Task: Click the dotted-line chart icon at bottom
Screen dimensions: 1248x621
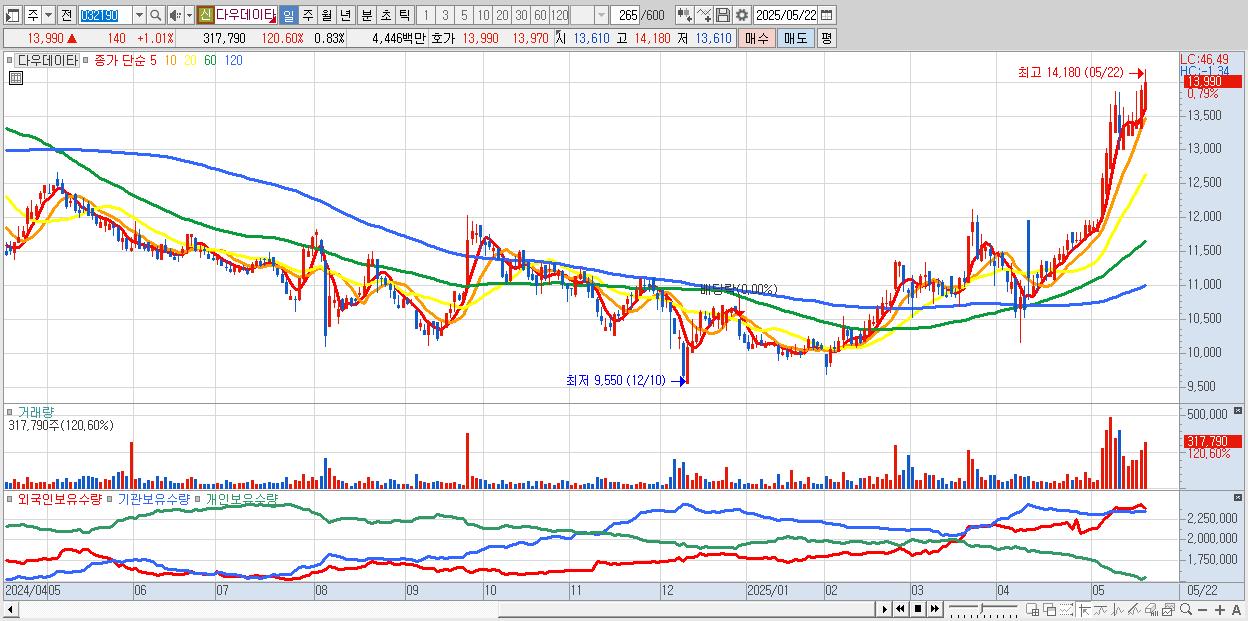Action: pyautogui.click(x=1066, y=609)
